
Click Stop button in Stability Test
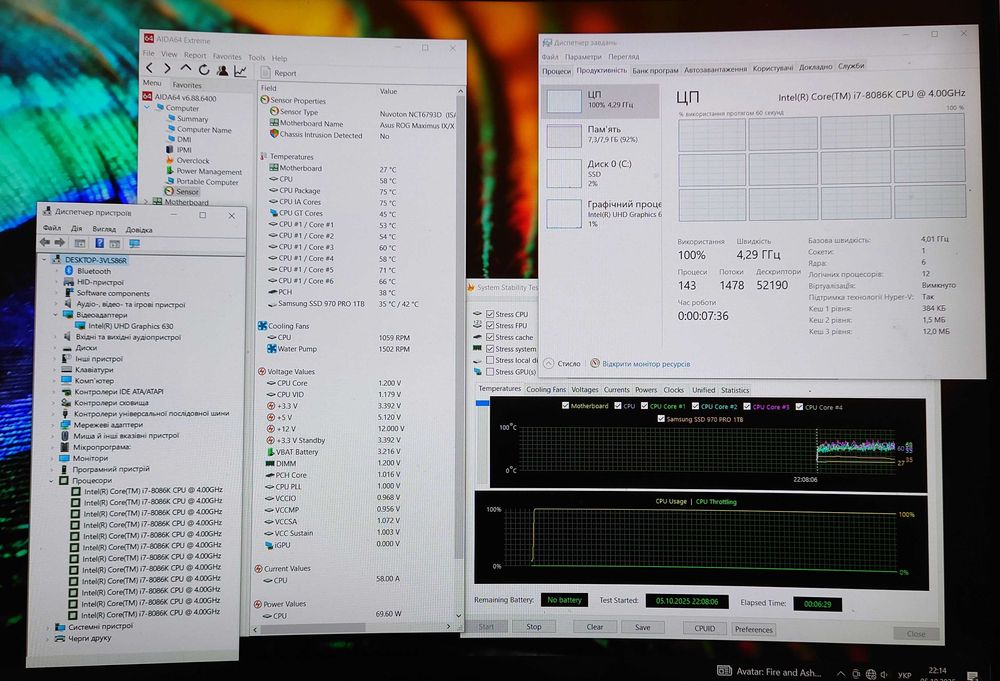(534, 627)
